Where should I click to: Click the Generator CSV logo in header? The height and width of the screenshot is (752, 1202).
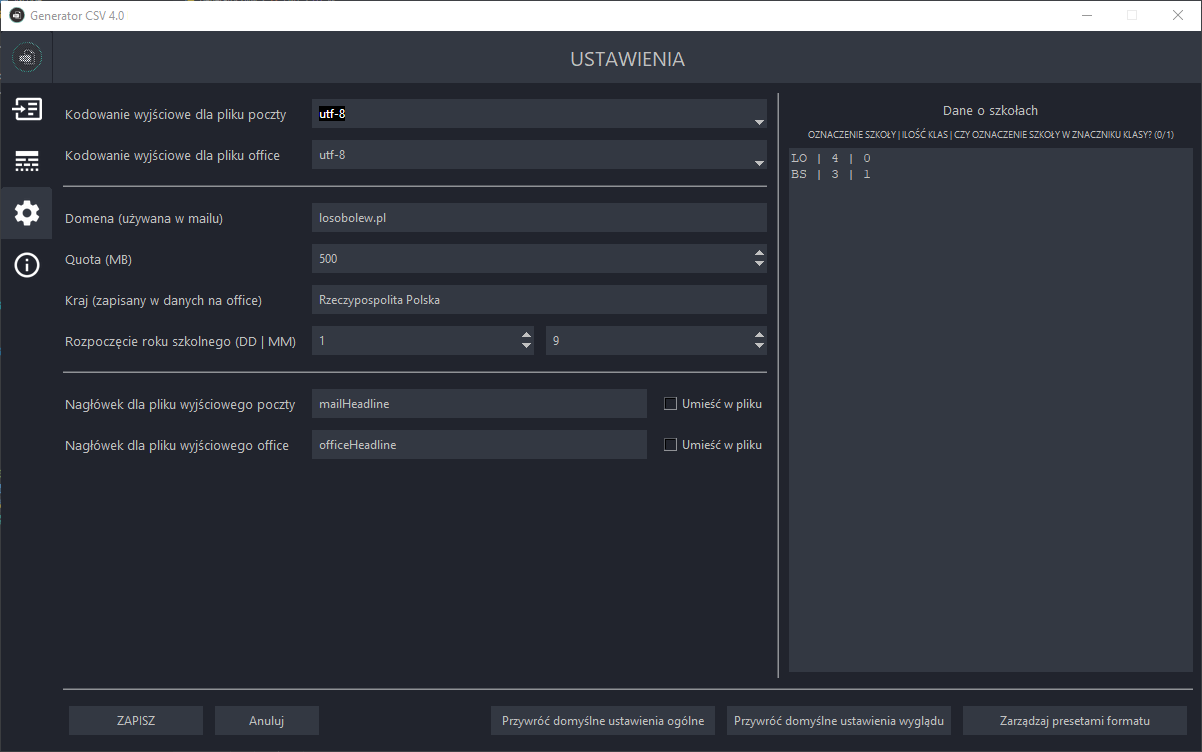coord(27,58)
